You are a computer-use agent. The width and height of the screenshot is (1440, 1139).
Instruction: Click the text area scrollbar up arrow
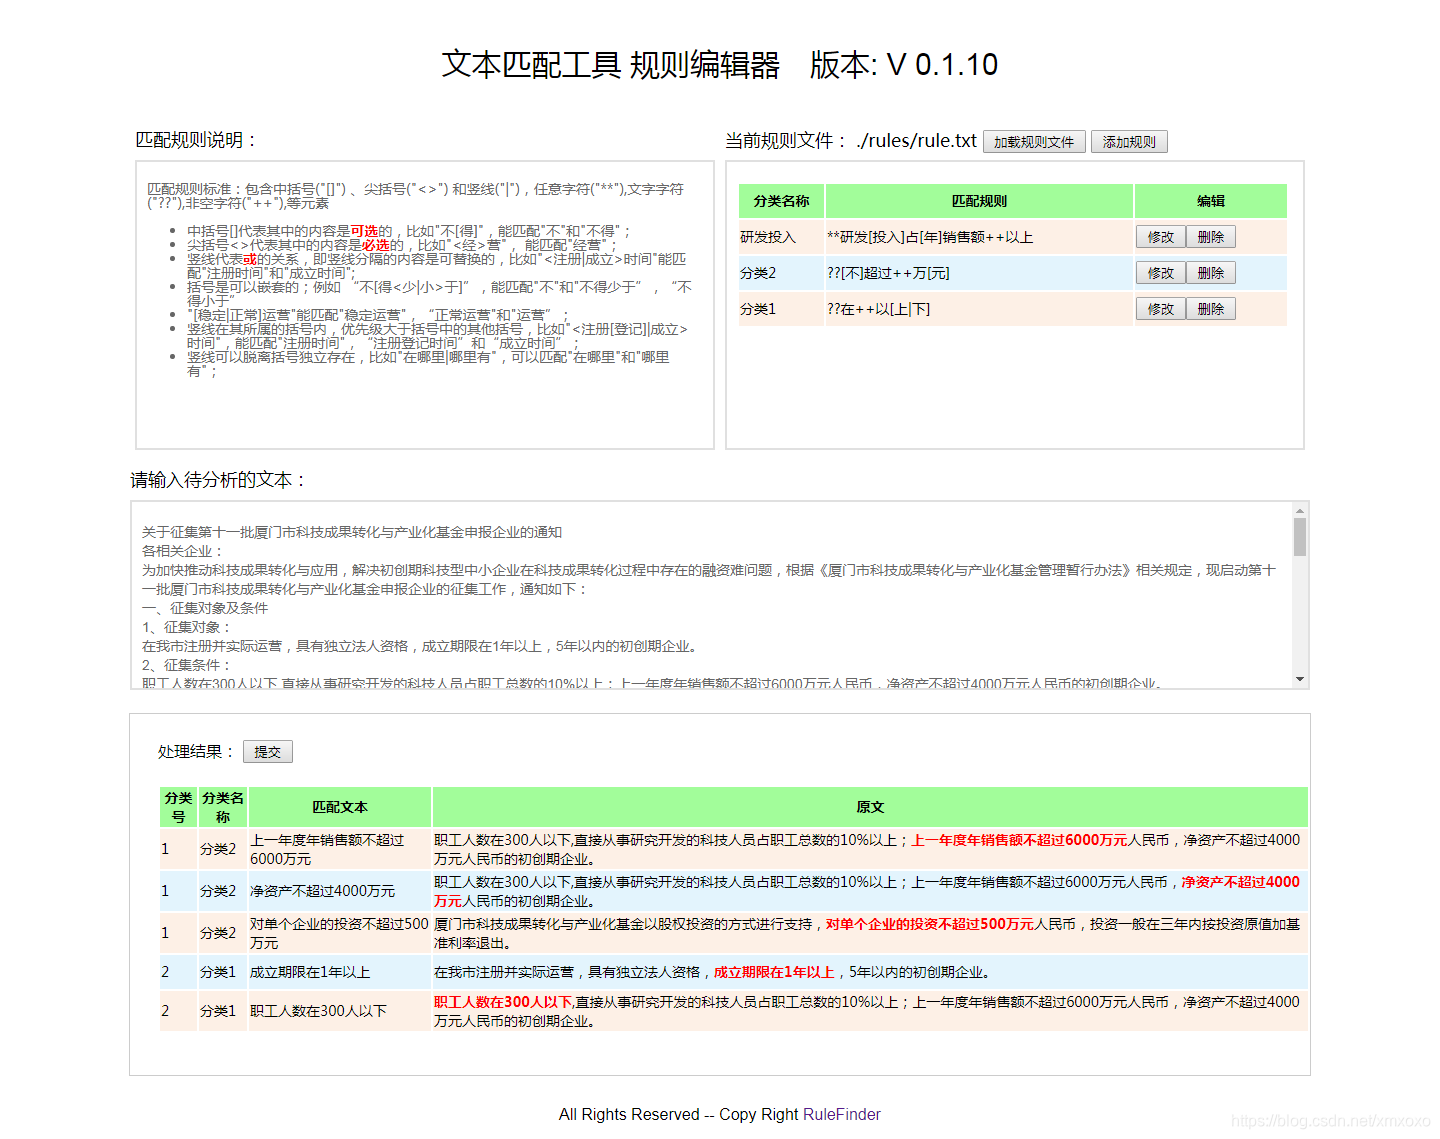click(1300, 510)
